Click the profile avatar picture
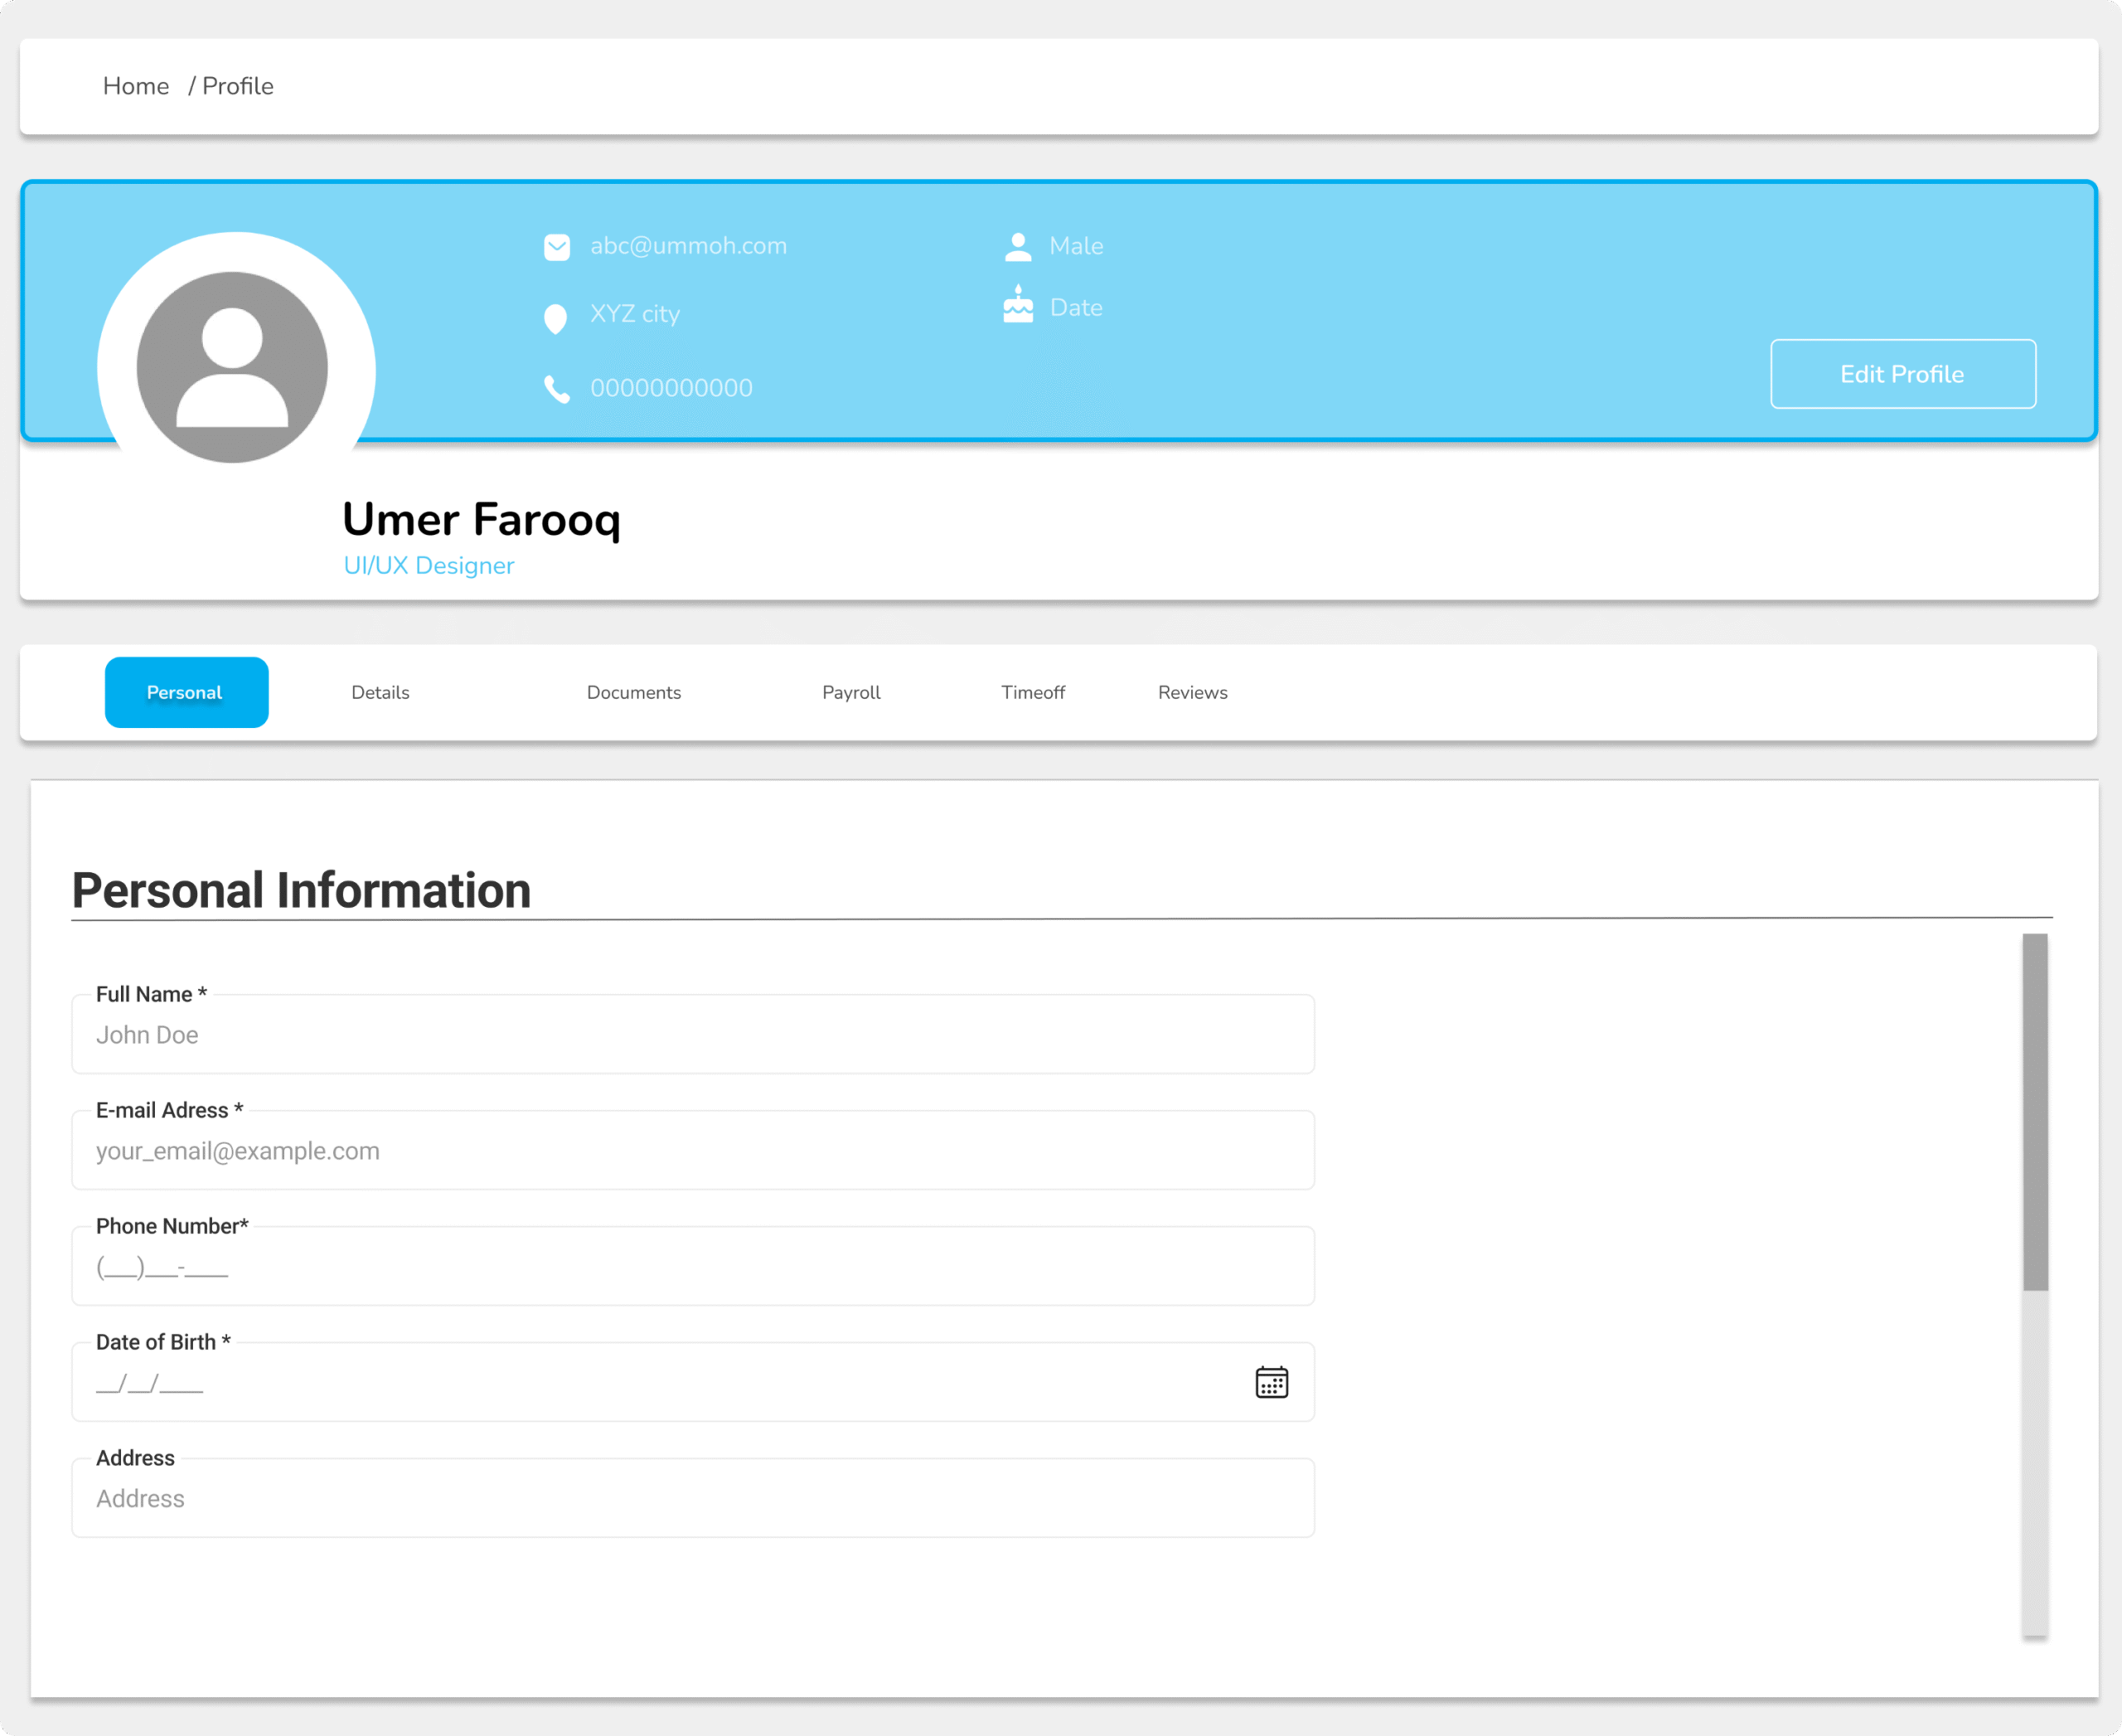This screenshot has width=2122, height=1736. click(233, 367)
